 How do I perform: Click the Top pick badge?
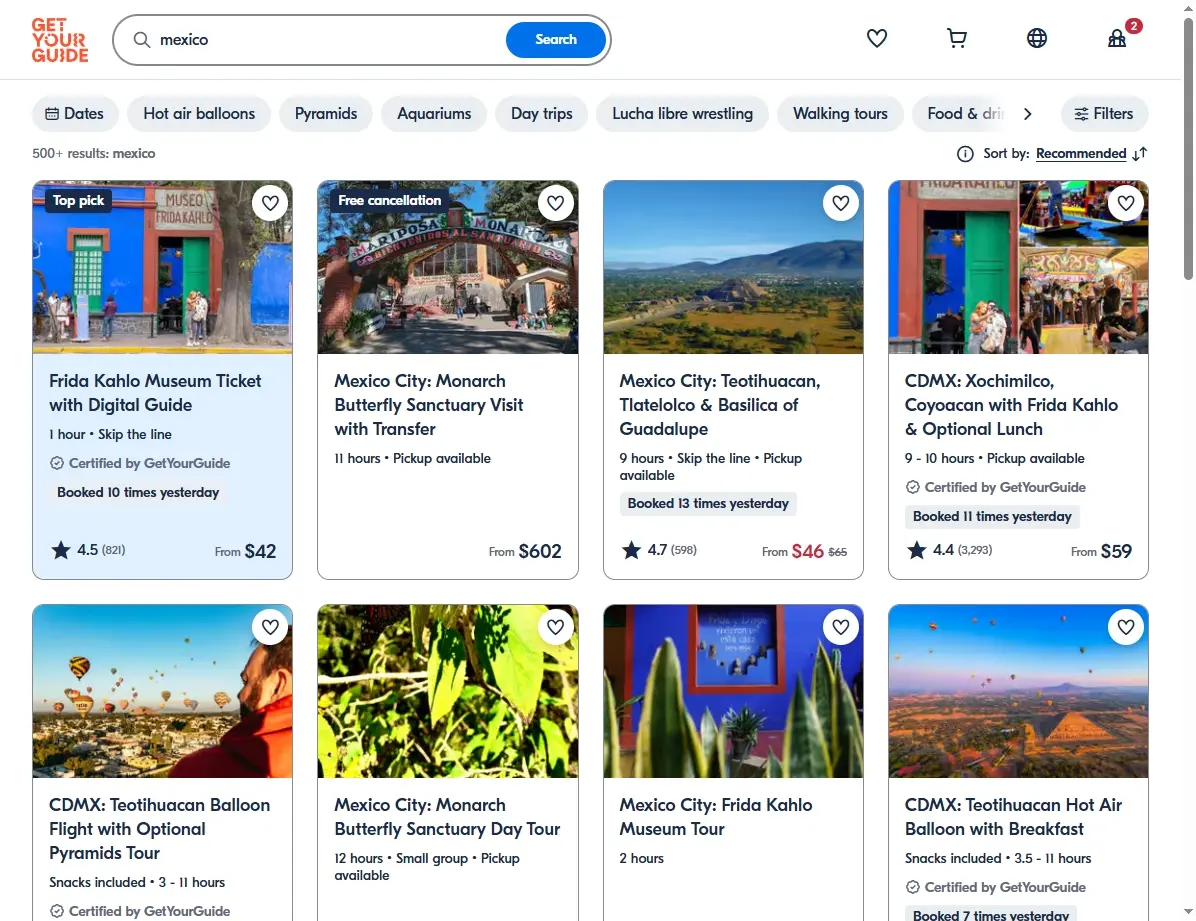tap(78, 201)
